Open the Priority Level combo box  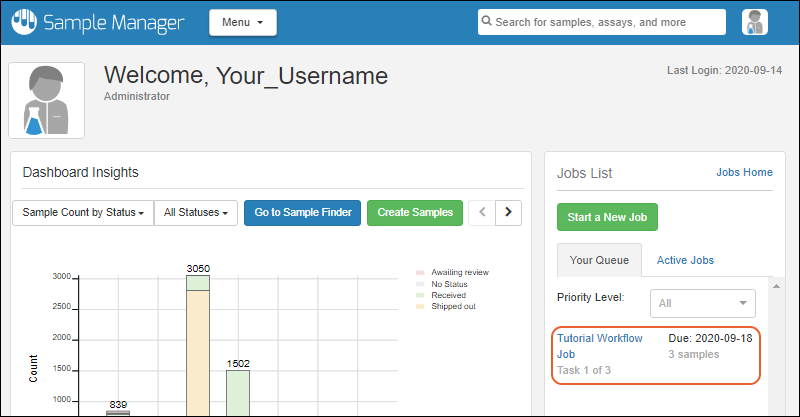pos(702,303)
